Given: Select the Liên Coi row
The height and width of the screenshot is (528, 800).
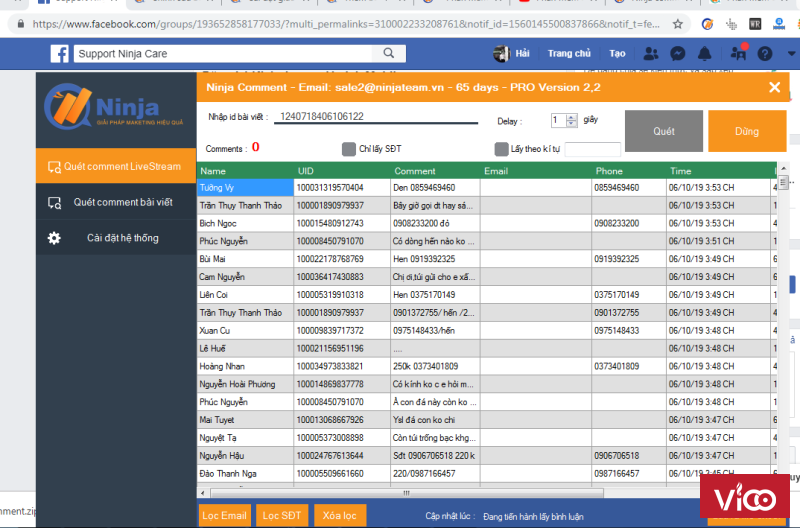Looking at the screenshot, I should point(487,295).
